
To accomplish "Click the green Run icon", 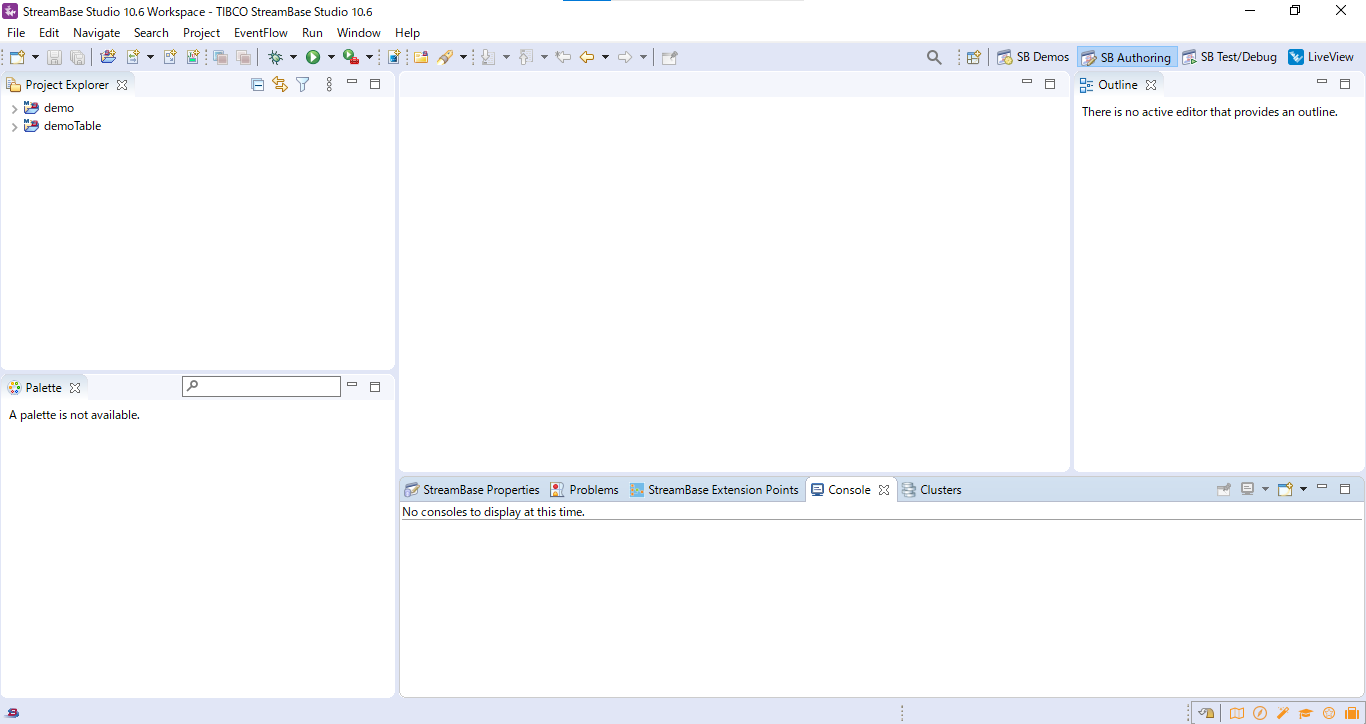I will pos(313,57).
